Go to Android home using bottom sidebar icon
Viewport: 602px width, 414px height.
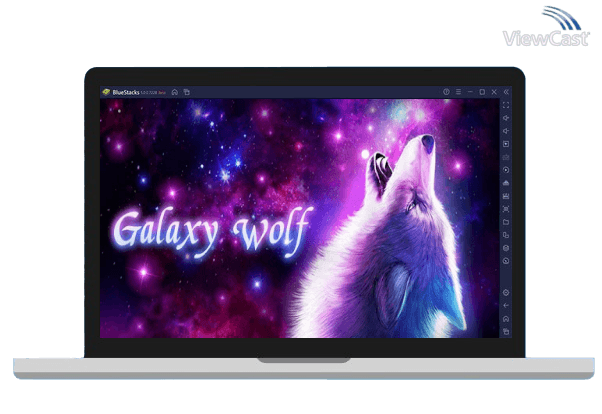click(x=506, y=319)
